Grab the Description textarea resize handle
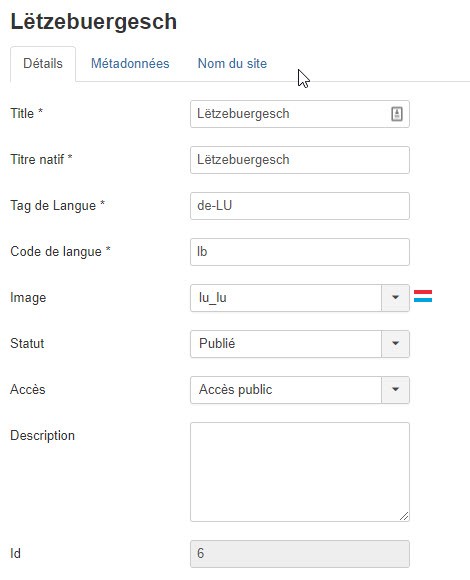Viewport: 470px width, 580px height. click(404, 516)
